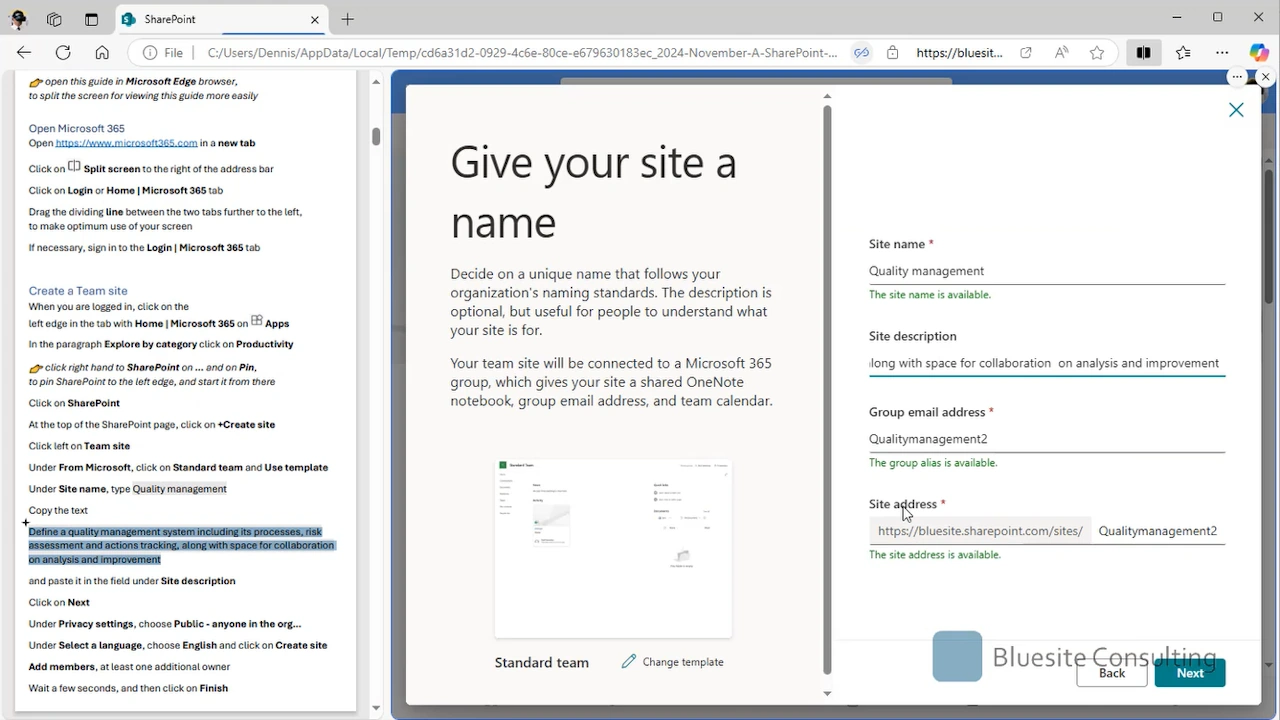Go to the browser Home button

102,53
